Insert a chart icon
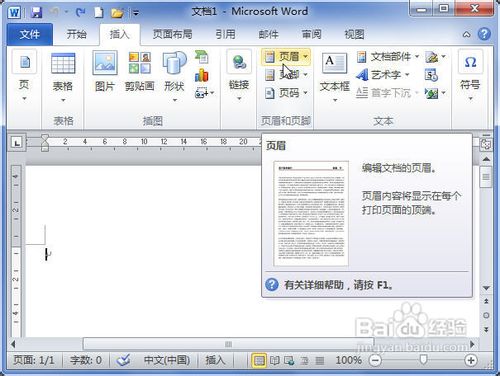Viewport: 500px width, 376px height. click(202, 75)
